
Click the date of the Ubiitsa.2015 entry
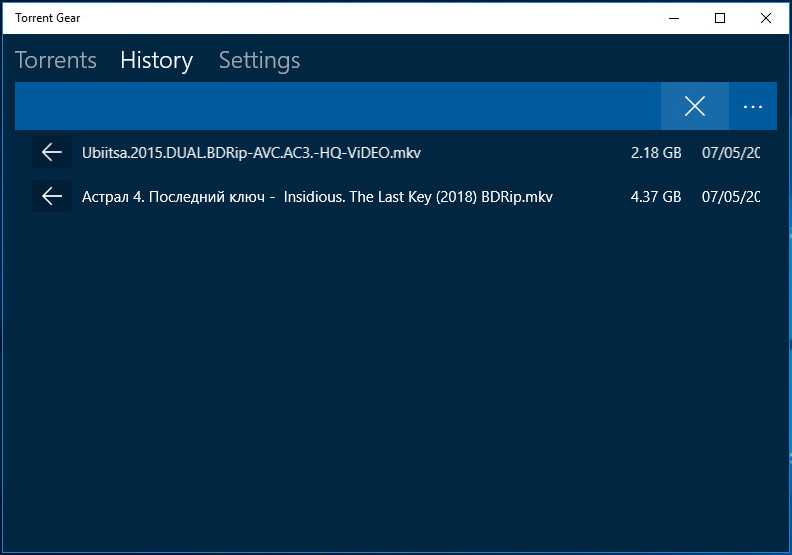tap(731, 153)
